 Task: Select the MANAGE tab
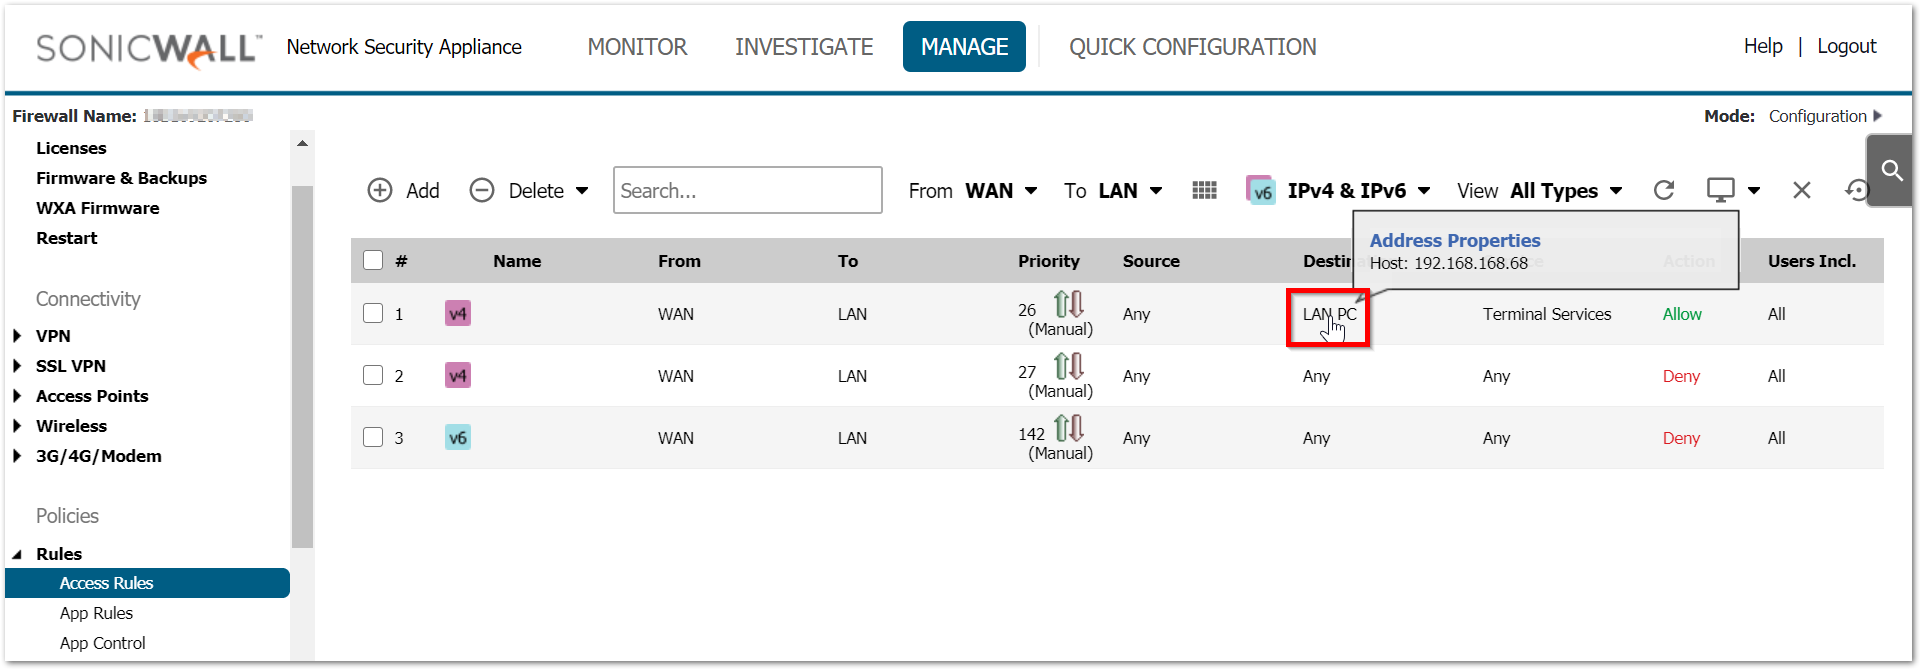pos(964,47)
